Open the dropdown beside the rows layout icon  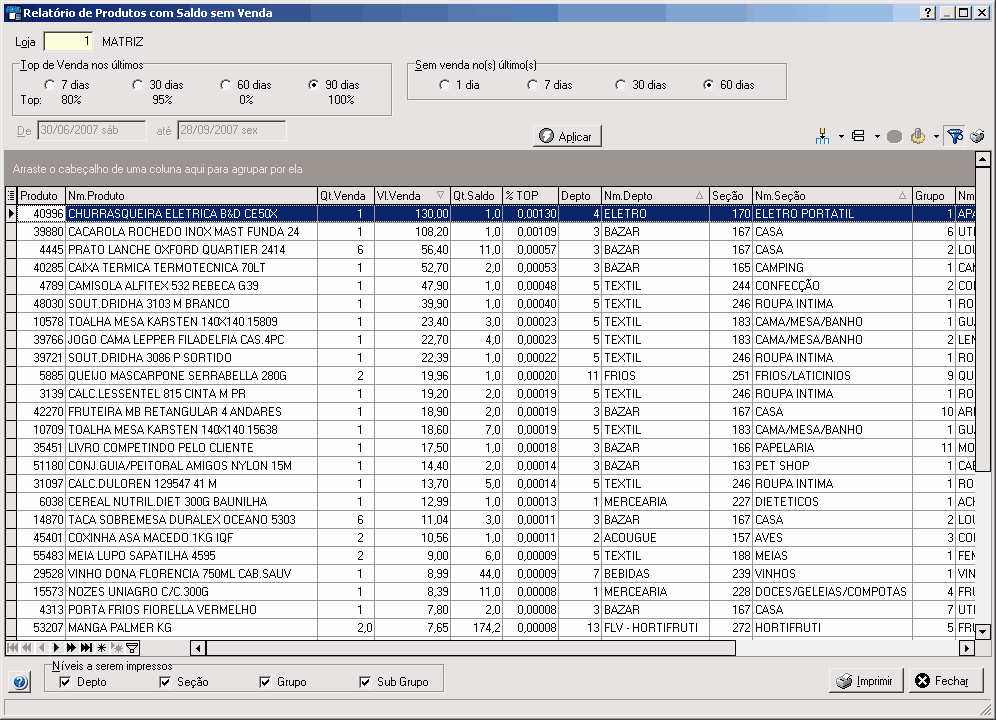[877, 137]
